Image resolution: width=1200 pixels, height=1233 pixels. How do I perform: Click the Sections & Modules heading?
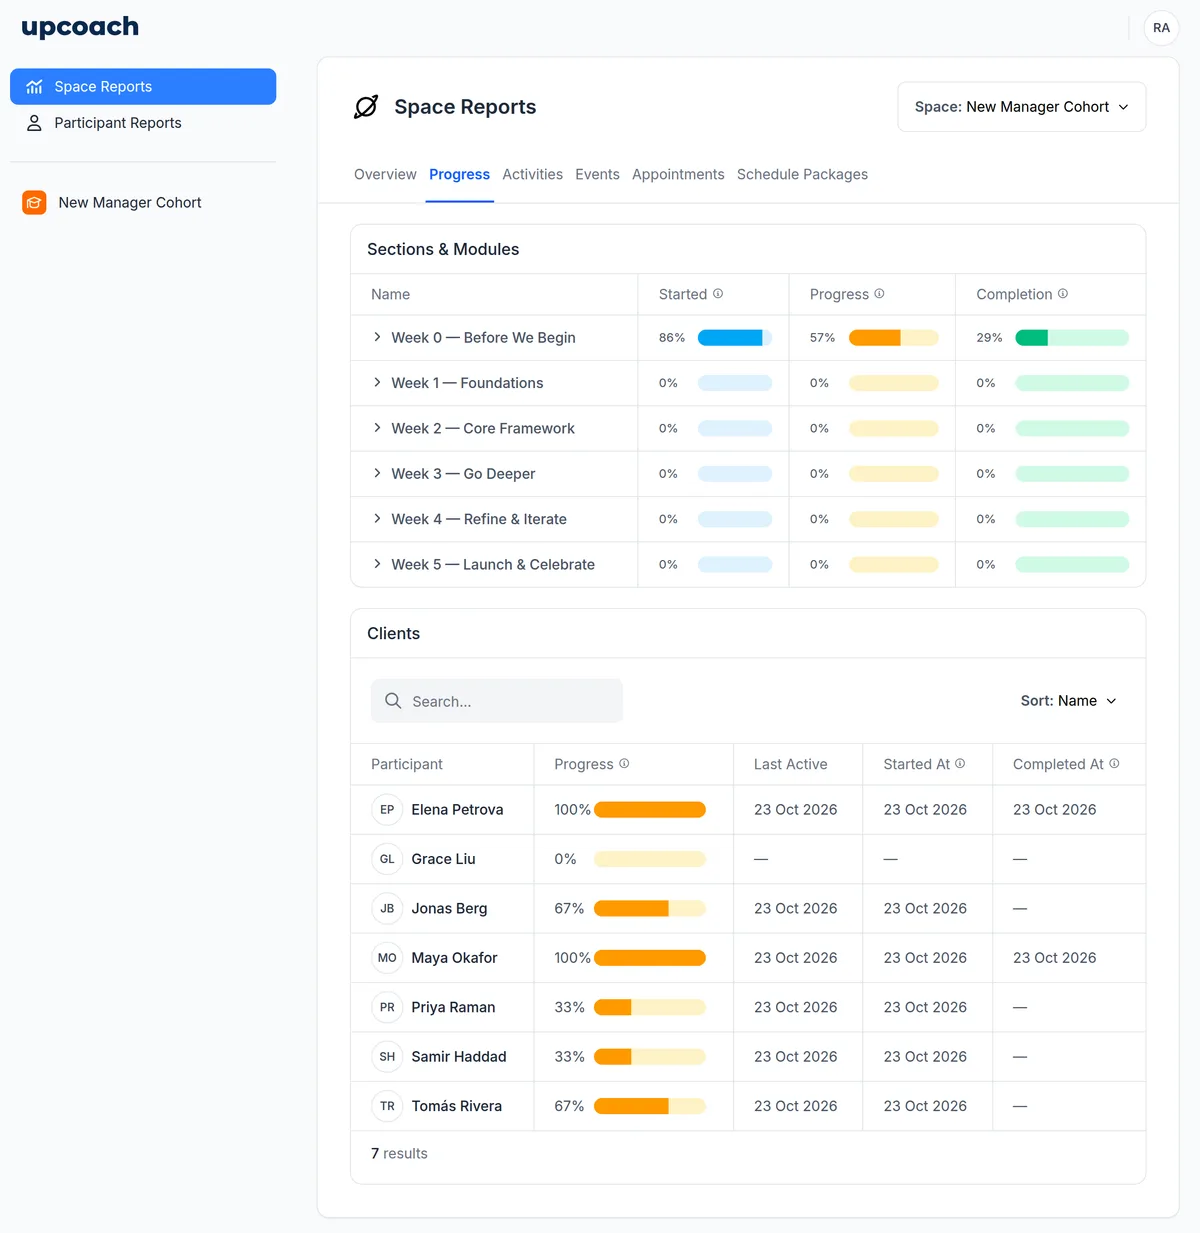pos(443,250)
